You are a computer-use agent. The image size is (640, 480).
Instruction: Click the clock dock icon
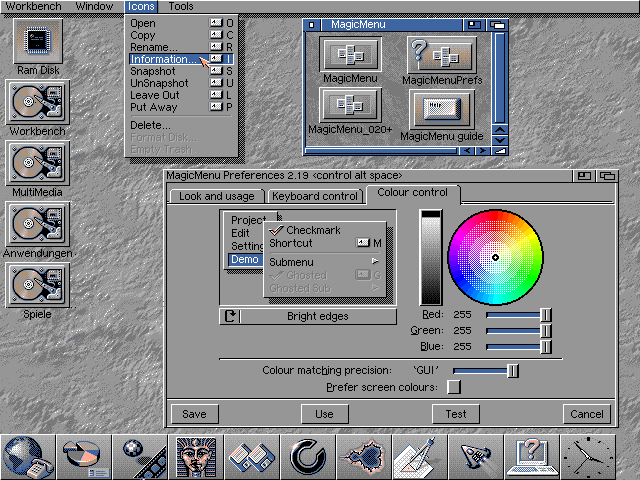click(x=588, y=457)
